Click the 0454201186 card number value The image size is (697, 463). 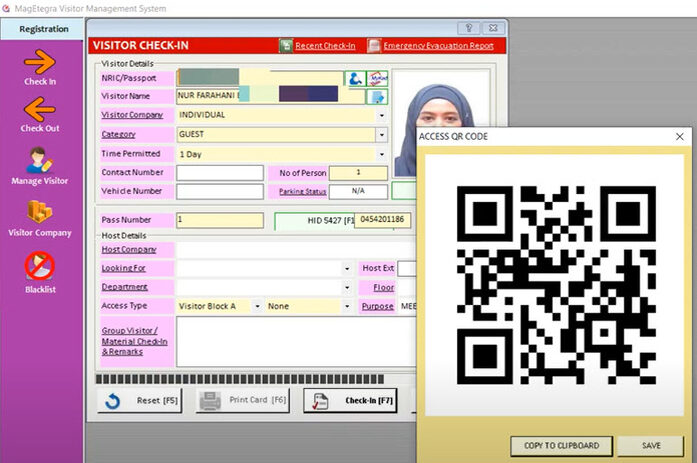pyautogui.click(x=382, y=220)
